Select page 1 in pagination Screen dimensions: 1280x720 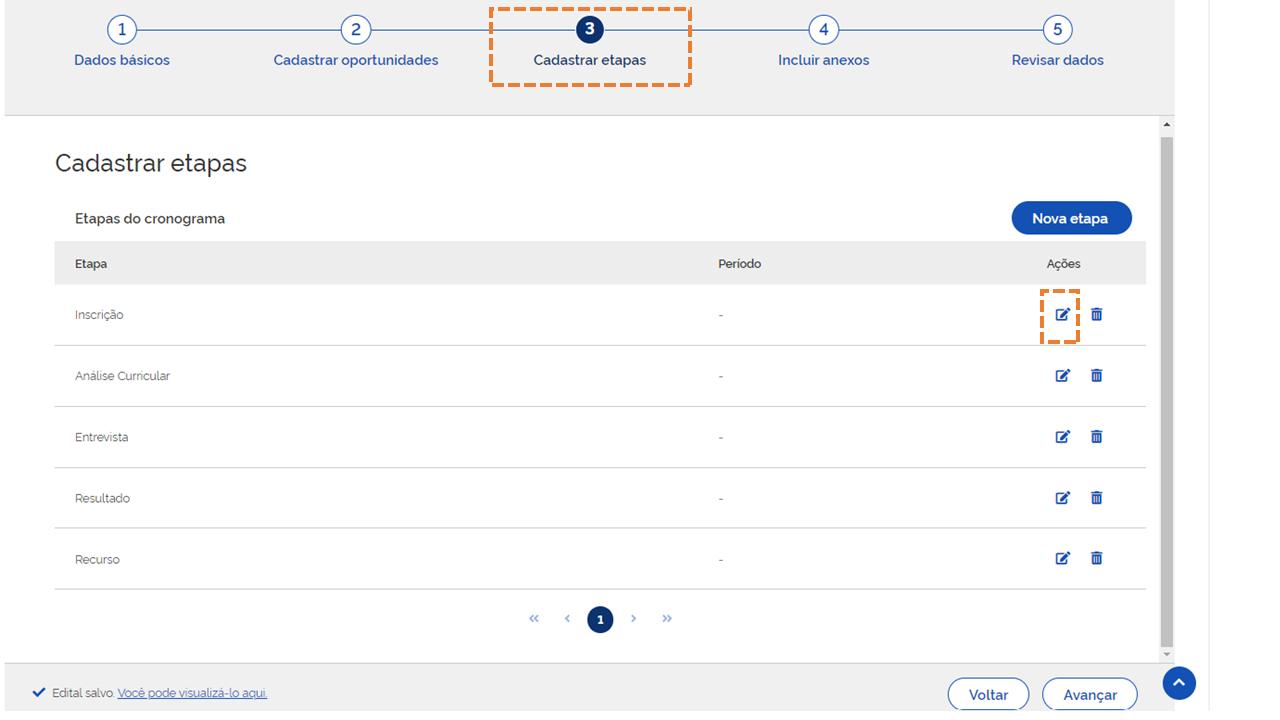(x=600, y=620)
